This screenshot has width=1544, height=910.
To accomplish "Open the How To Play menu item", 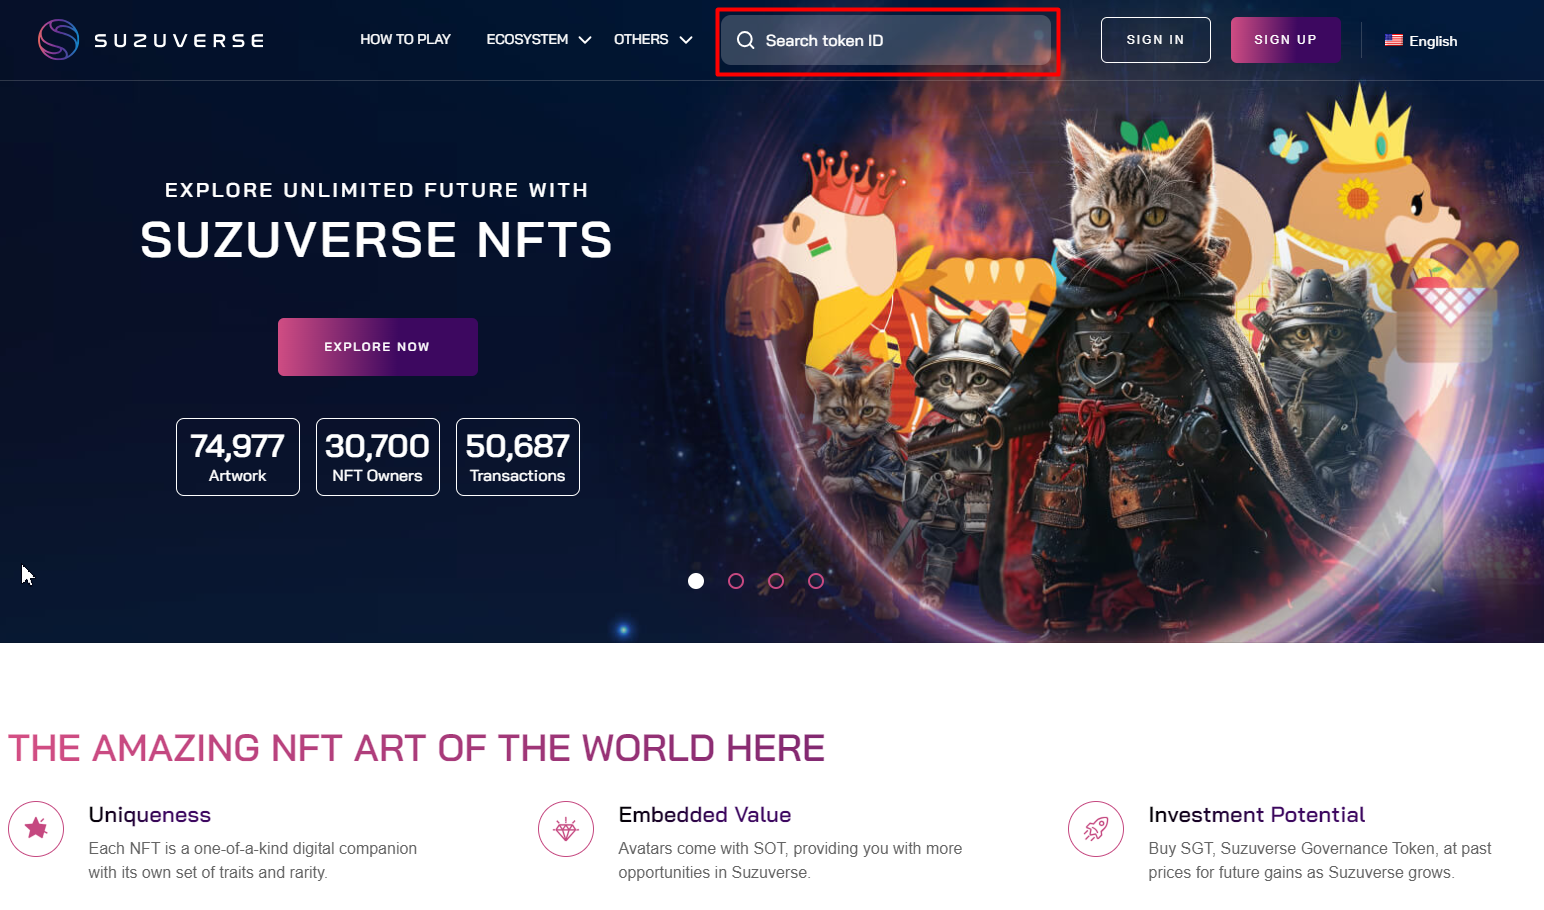I will pyautogui.click(x=405, y=40).
